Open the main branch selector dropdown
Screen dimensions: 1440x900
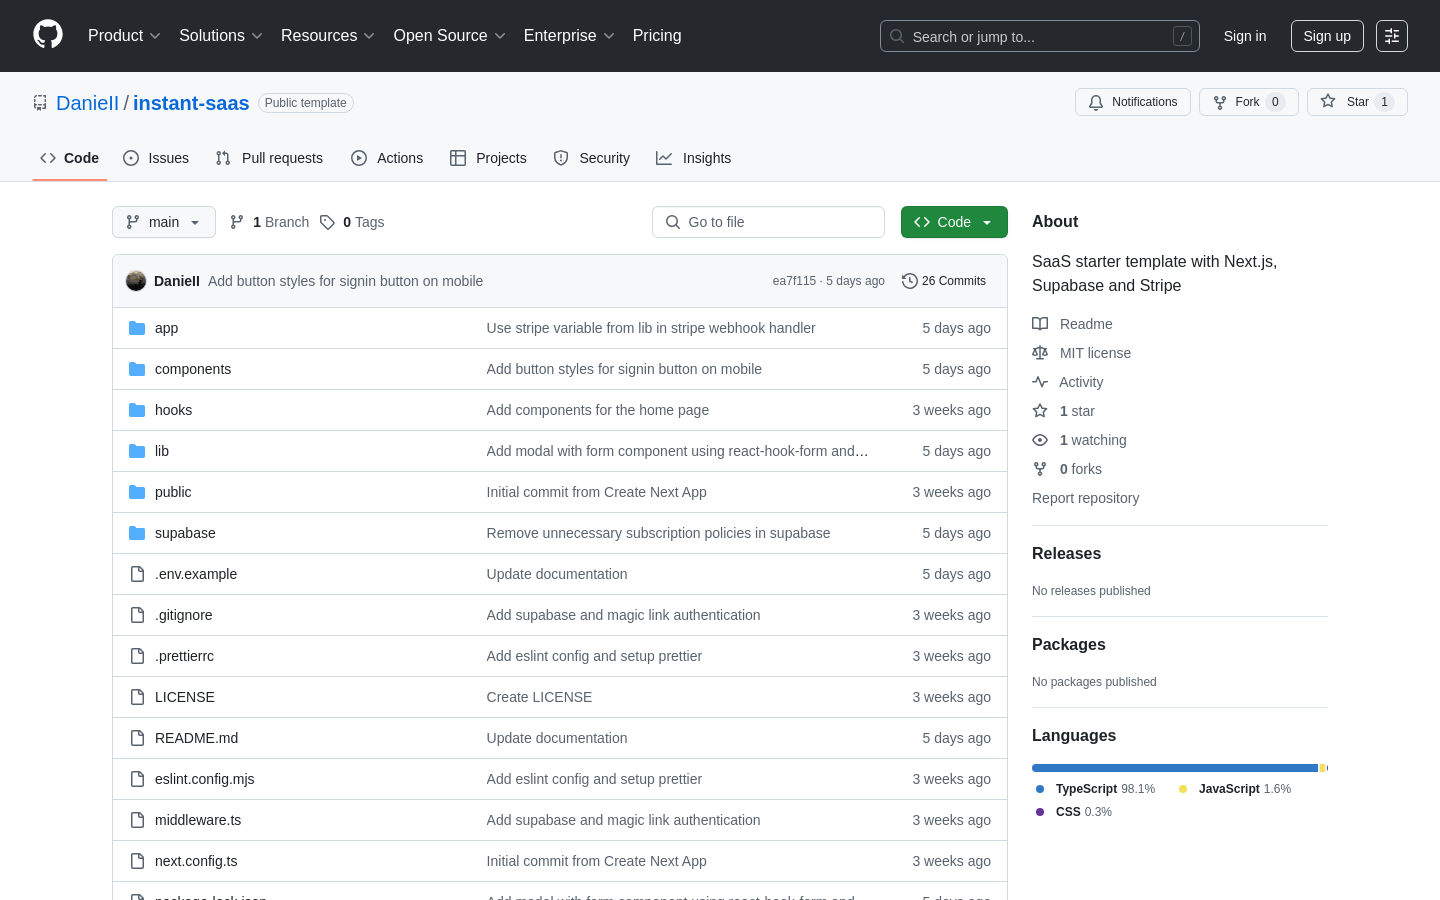164,222
